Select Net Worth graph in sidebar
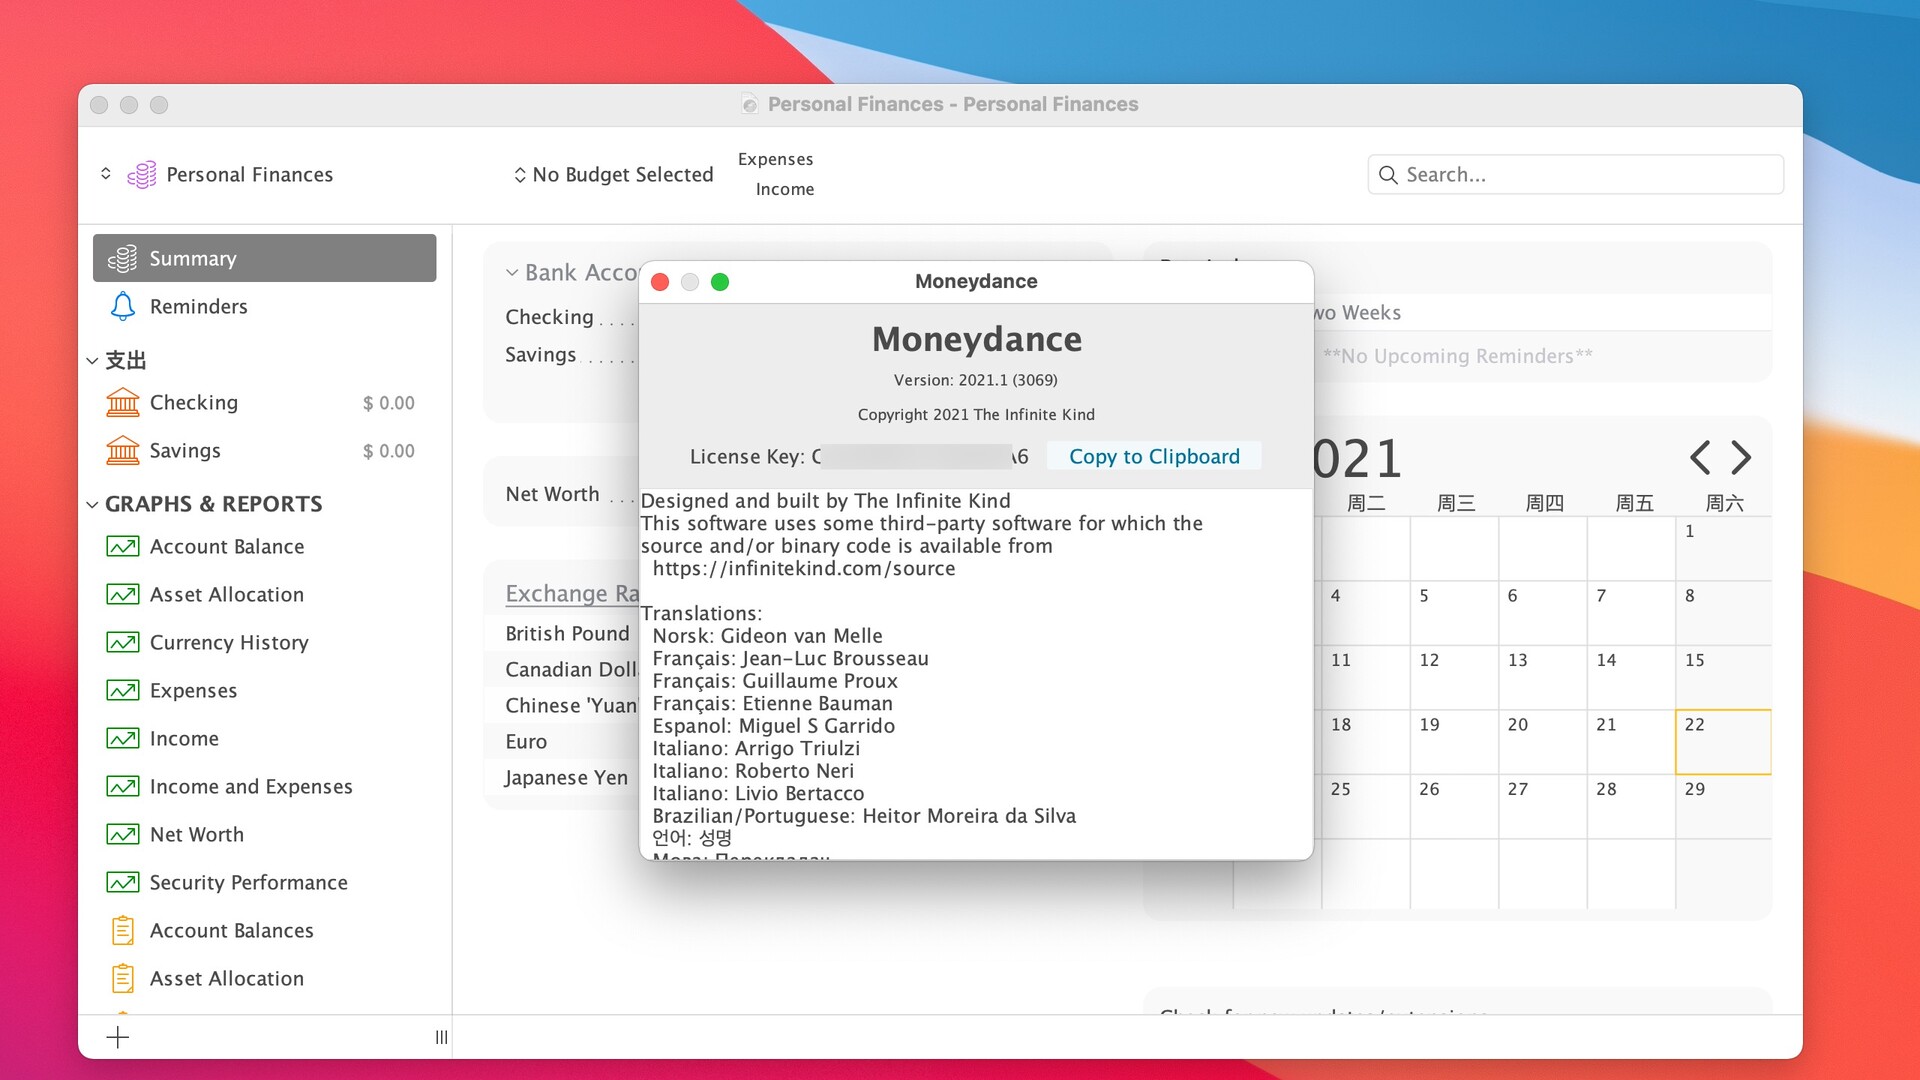The height and width of the screenshot is (1080, 1920). tap(197, 835)
